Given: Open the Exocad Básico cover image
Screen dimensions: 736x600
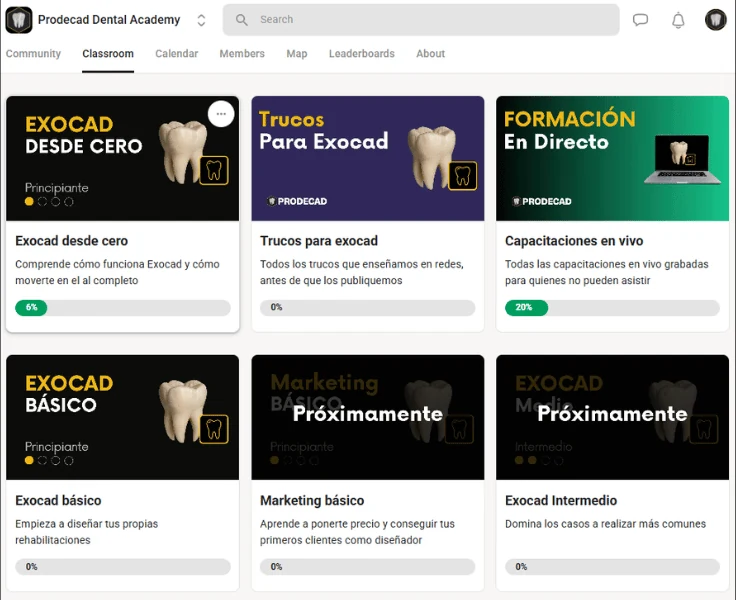Looking at the screenshot, I should 123,417.
